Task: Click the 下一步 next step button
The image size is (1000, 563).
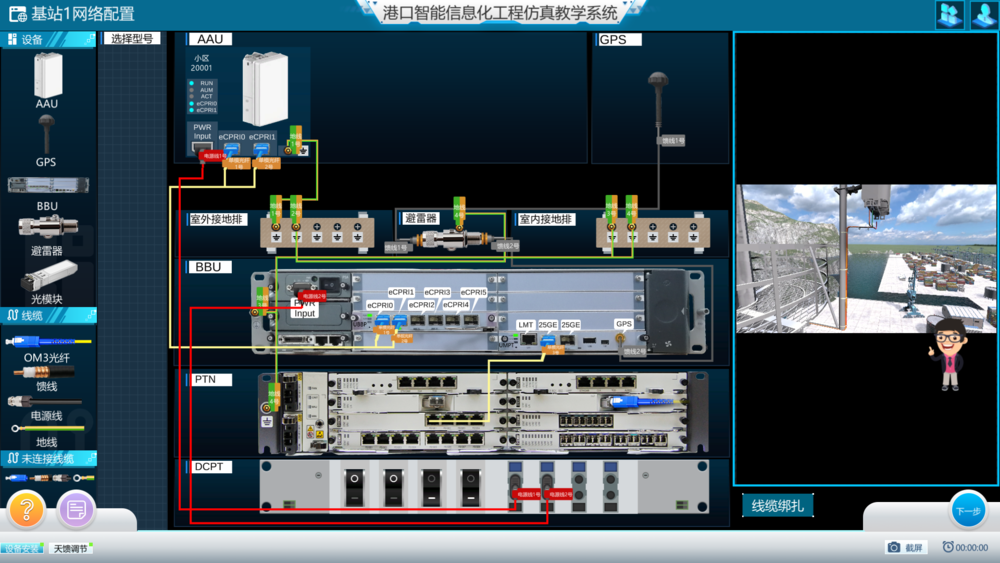Action: (x=967, y=511)
